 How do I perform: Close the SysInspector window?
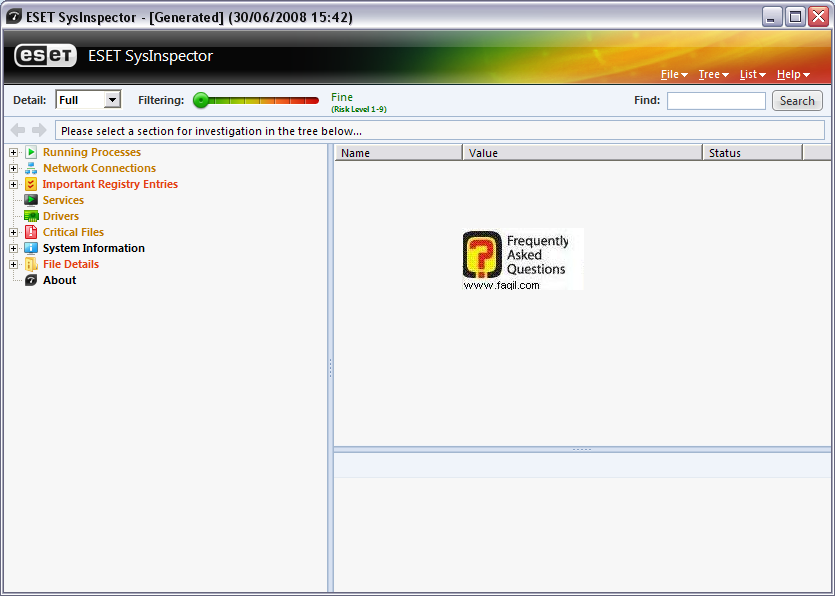[818, 17]
